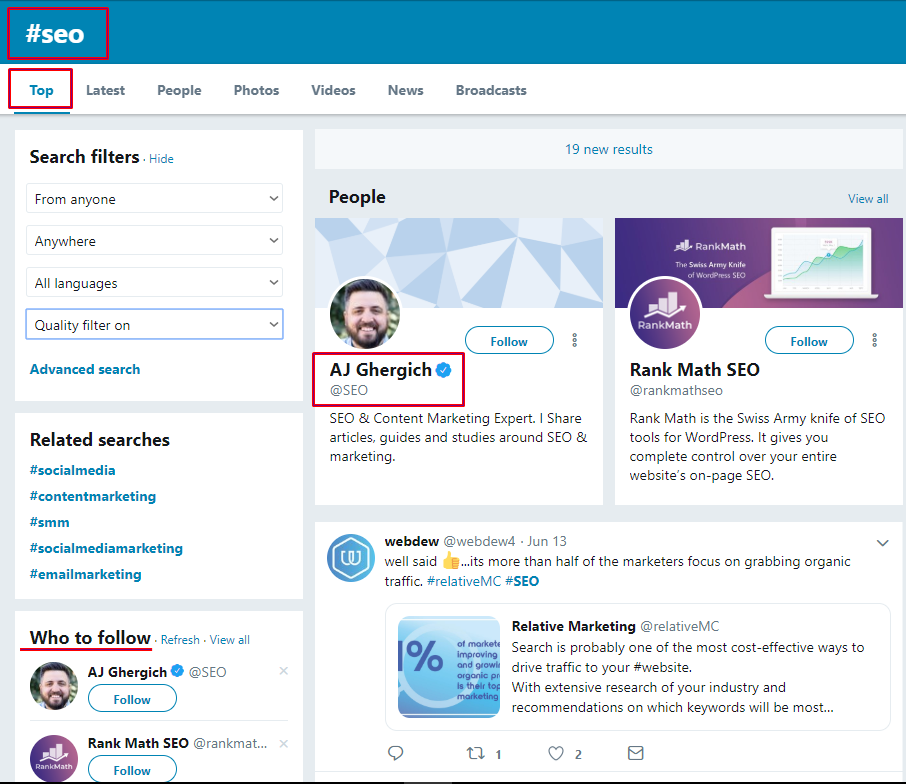Open Jun 13 tweet timestamp
Image resolution: width=906 pixels, height=784 pixels.
pyautogui.click(x=547, y=541)
